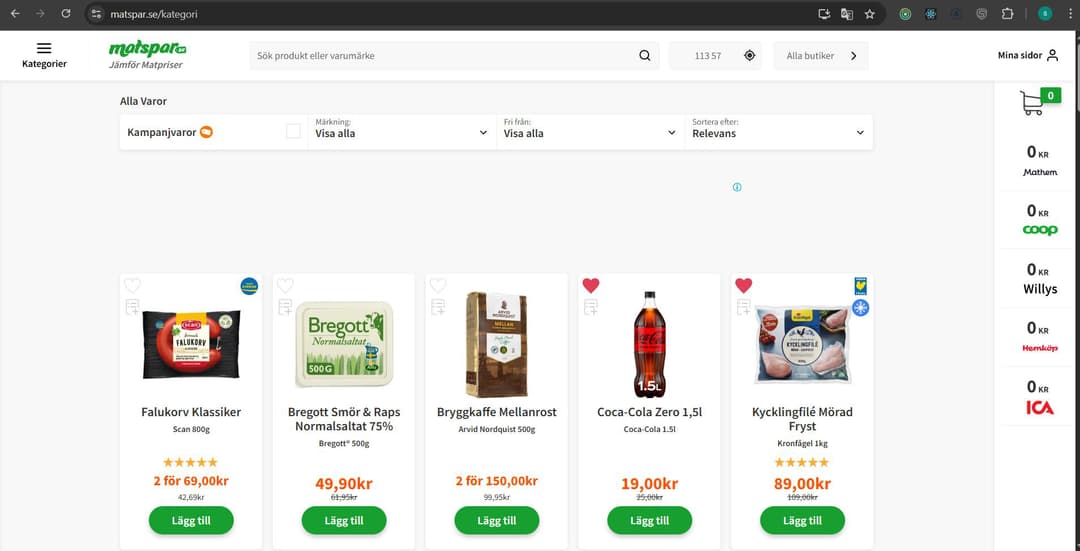Add Falukorv Klassiker to a list icon
This screenshot has height=551, width=1080.
point(132,307)
